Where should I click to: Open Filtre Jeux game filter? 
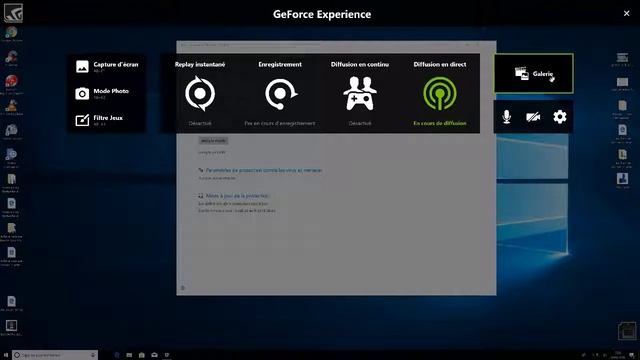click(x=99, y=120)
